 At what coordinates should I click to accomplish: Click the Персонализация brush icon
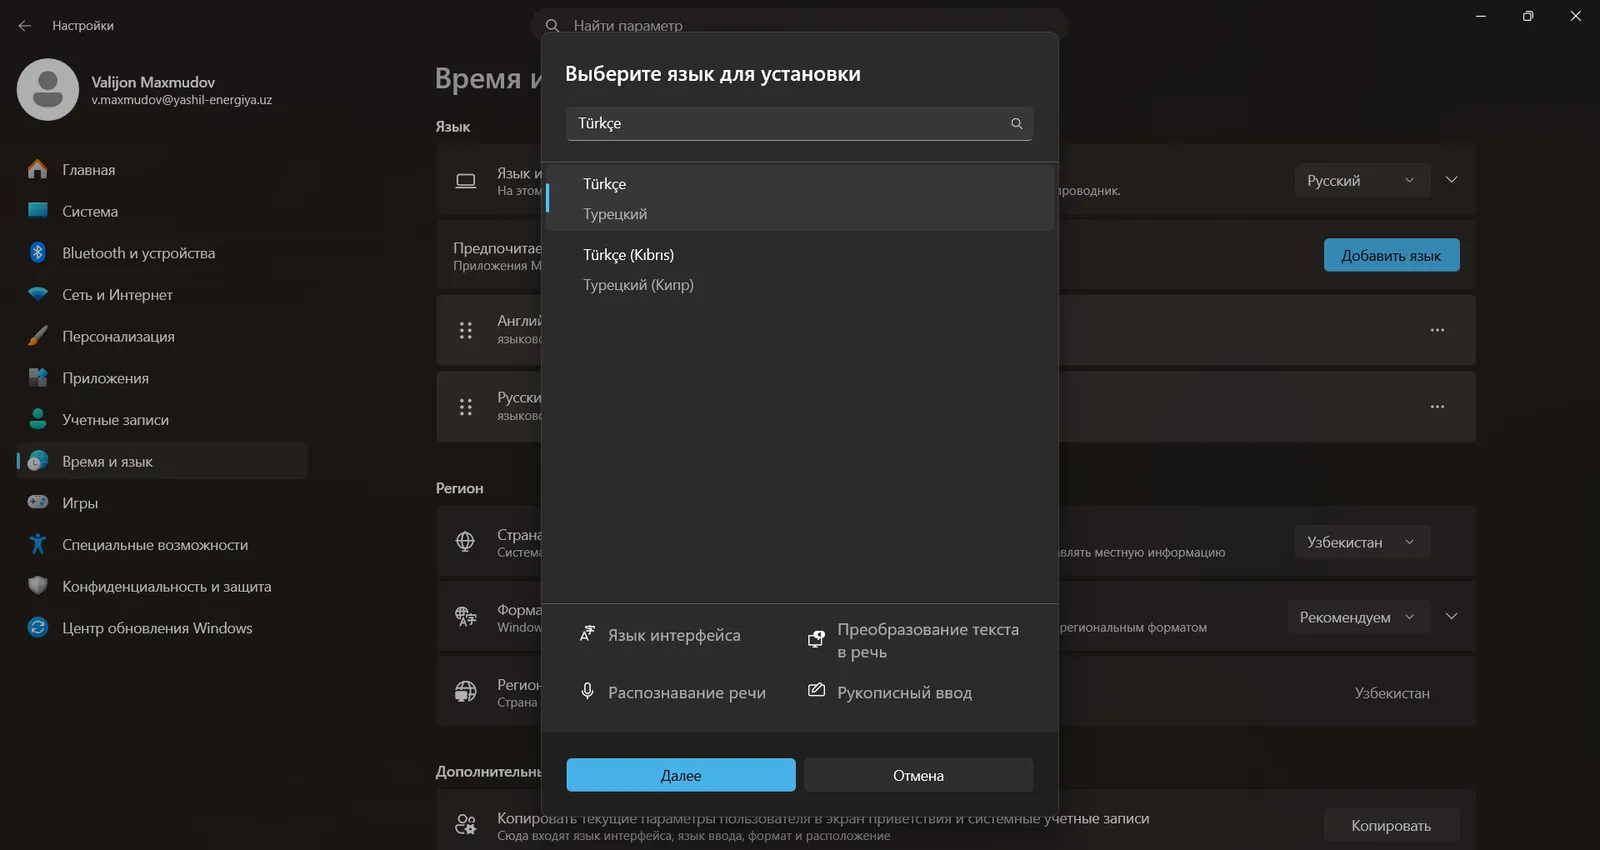coord(38,336)
